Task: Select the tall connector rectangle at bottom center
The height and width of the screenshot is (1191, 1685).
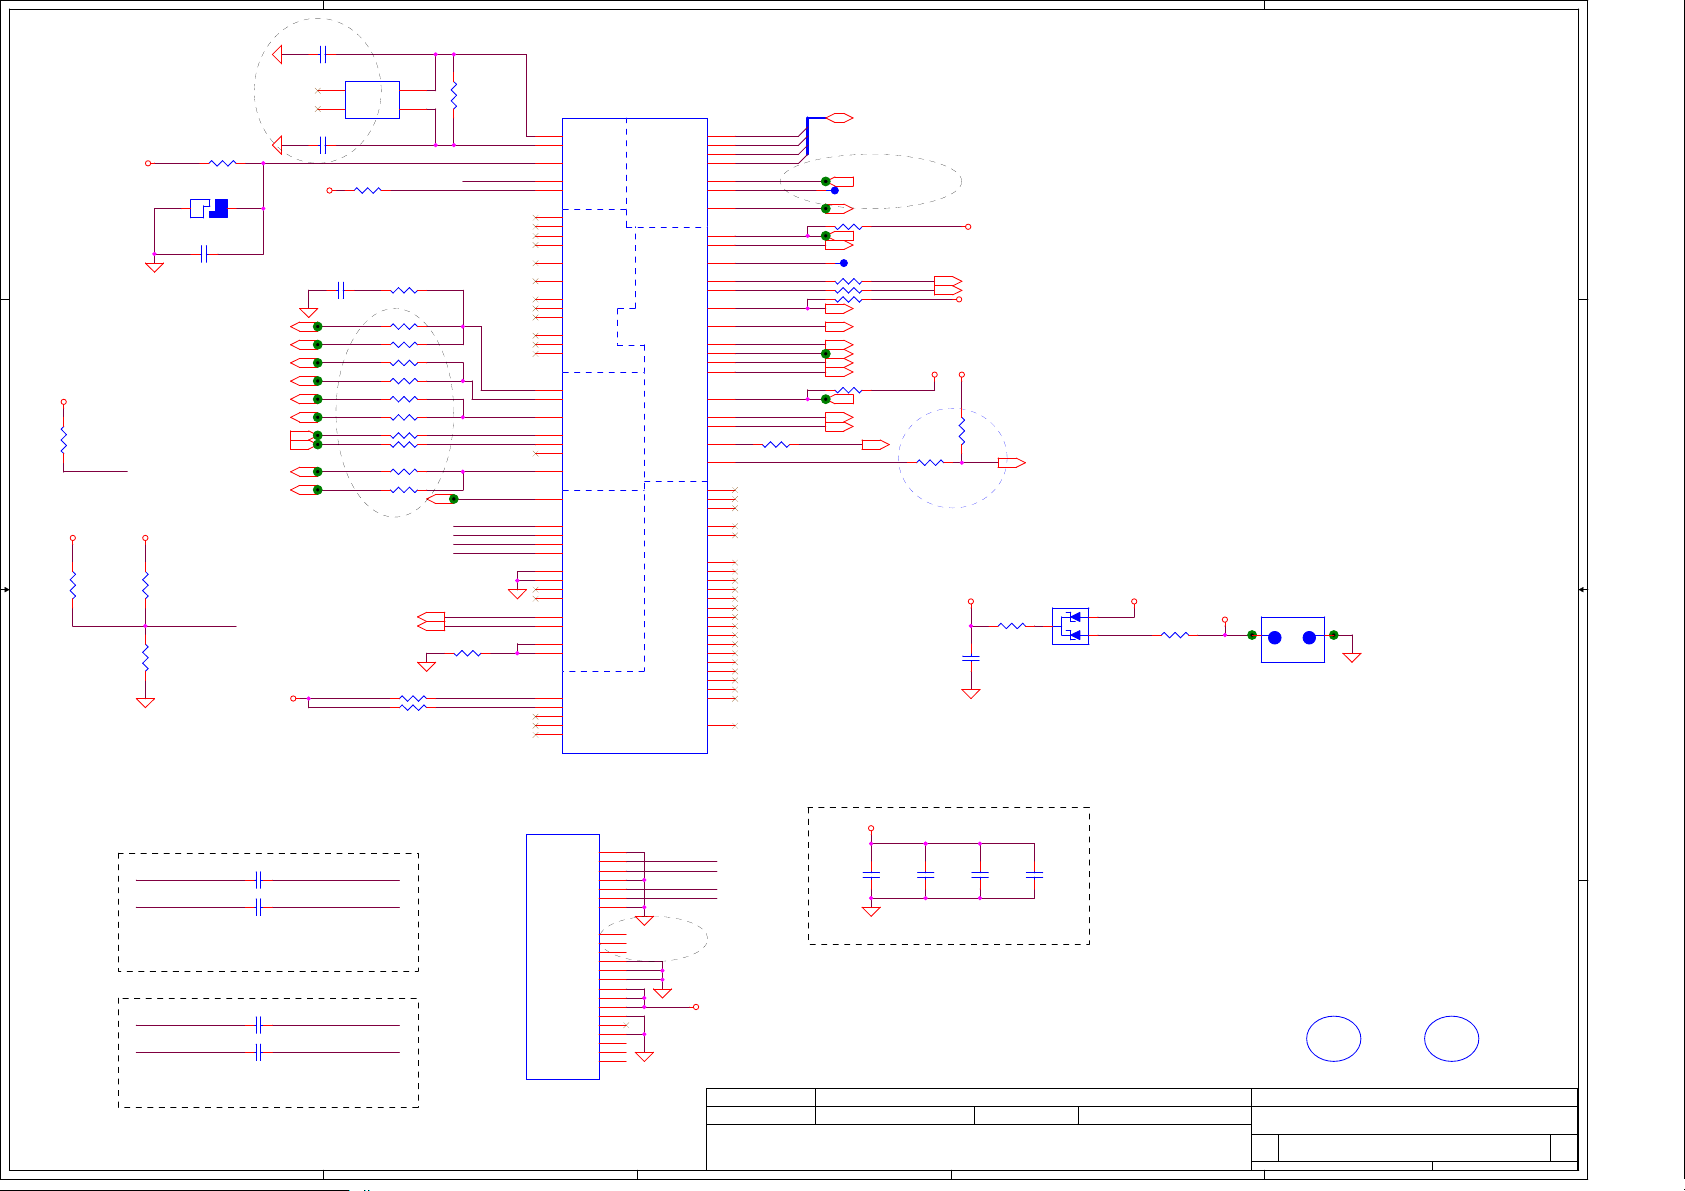Action: click(x=563, y=957)
